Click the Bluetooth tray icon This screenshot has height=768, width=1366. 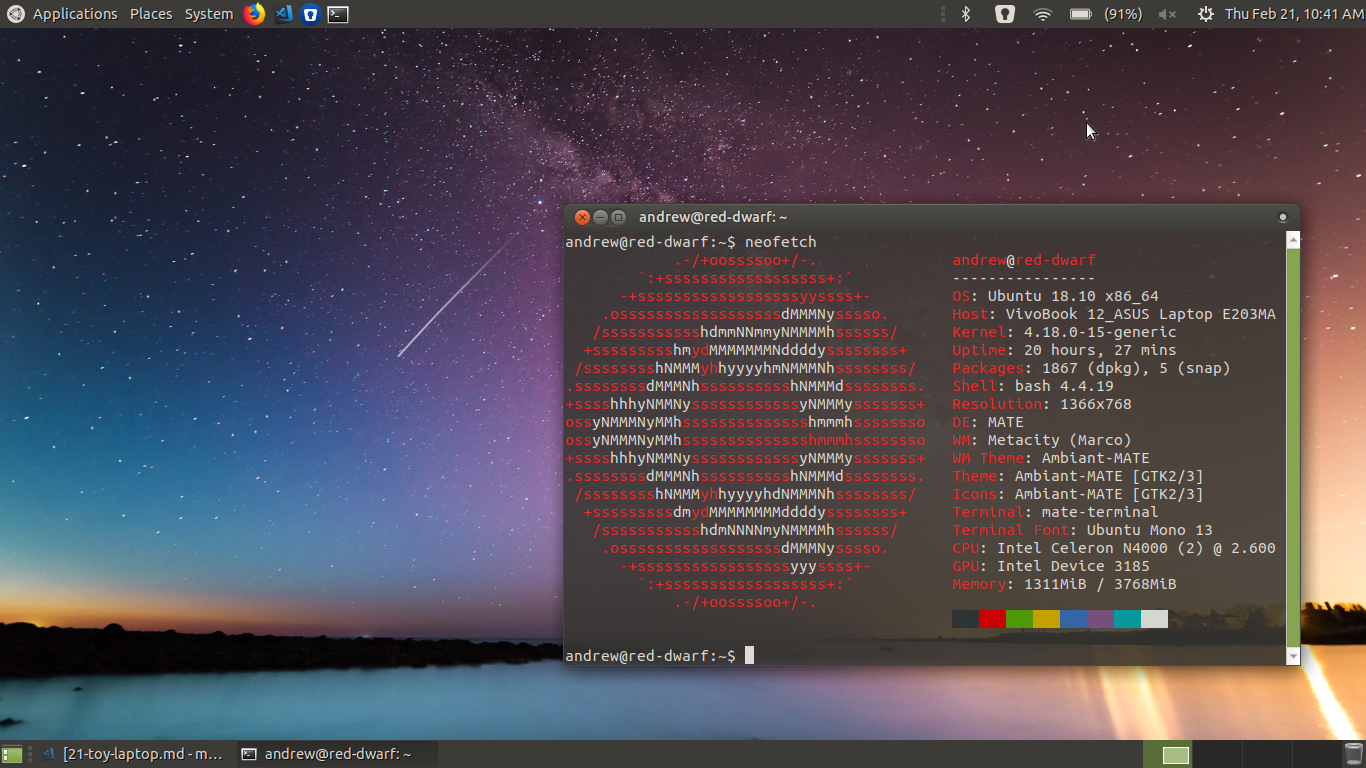click(966, 14)
